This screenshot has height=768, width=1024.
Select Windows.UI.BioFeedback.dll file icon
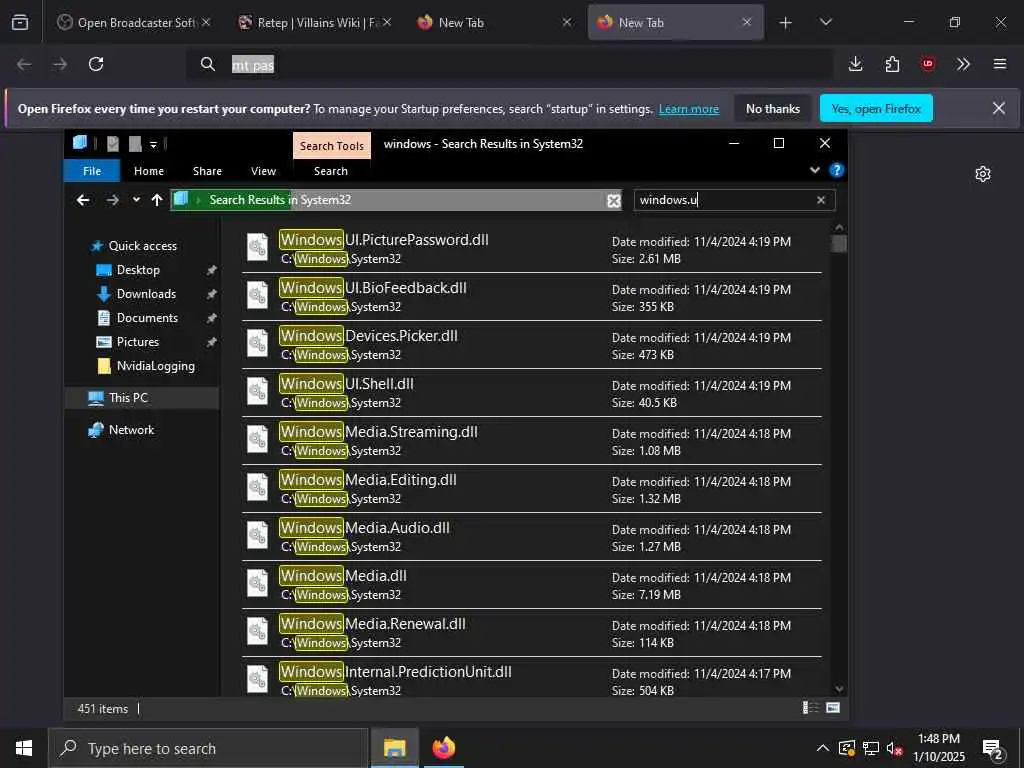point(257,295)
